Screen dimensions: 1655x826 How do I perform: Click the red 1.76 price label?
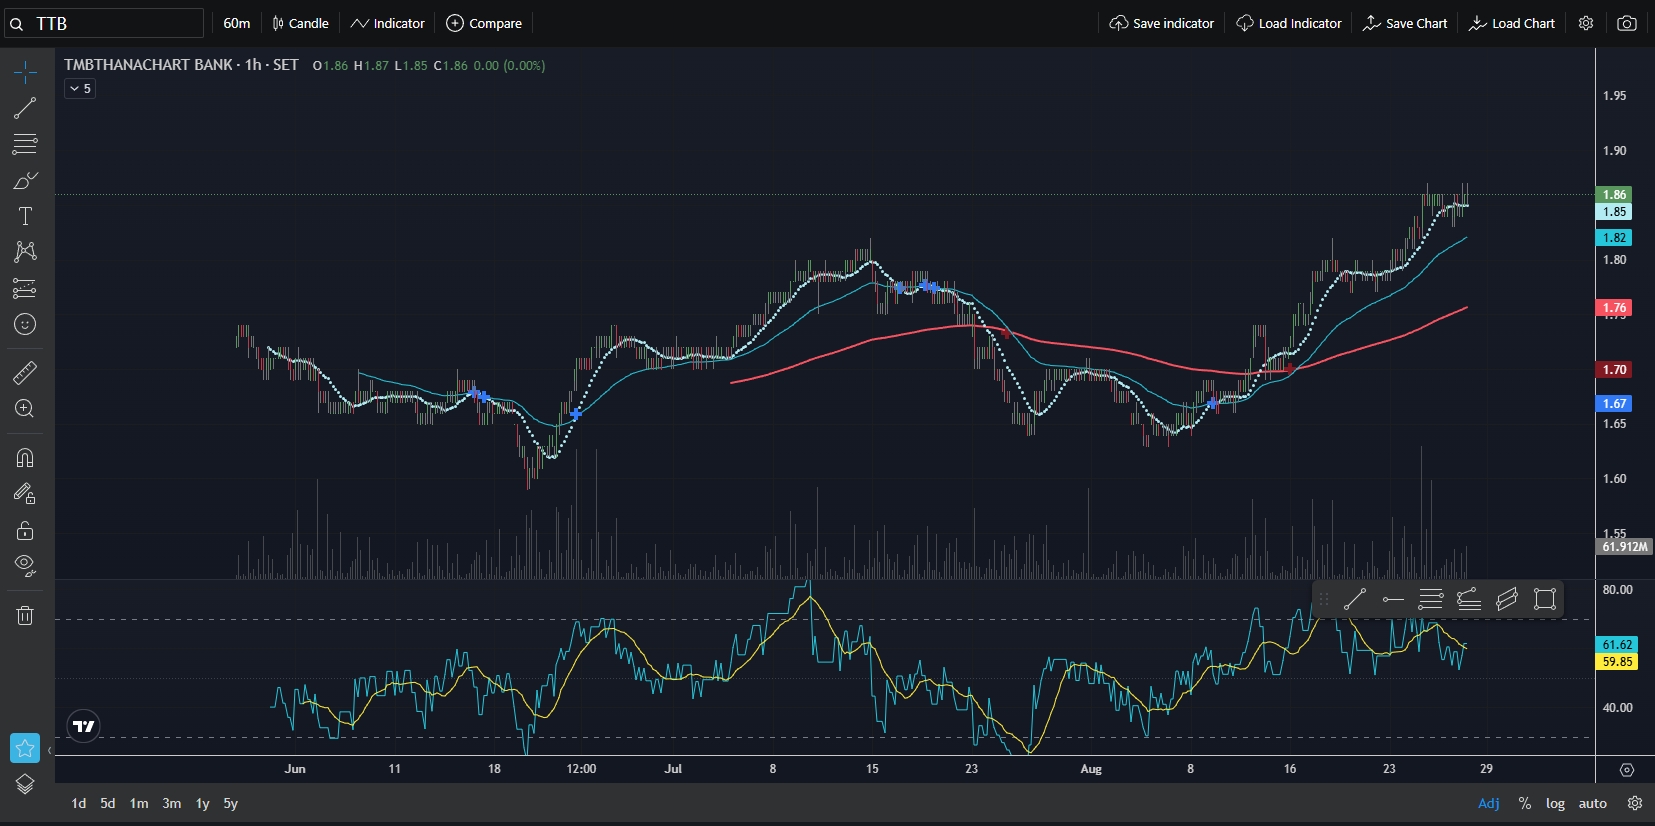coord(1614,308)
